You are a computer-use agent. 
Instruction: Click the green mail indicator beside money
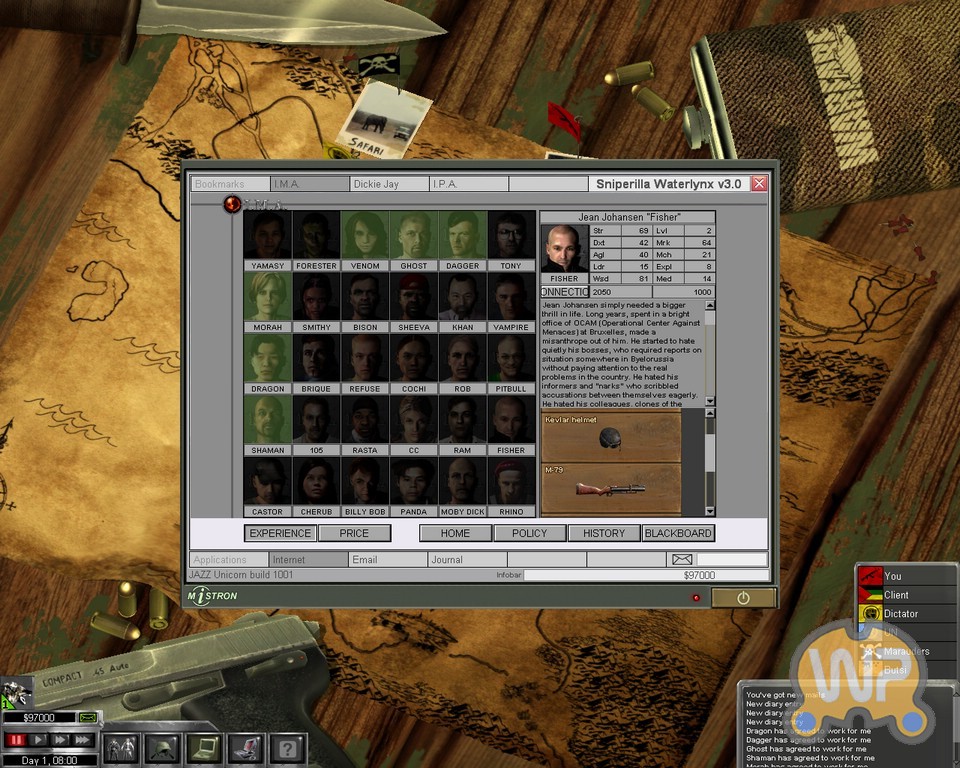pos(88,717)
